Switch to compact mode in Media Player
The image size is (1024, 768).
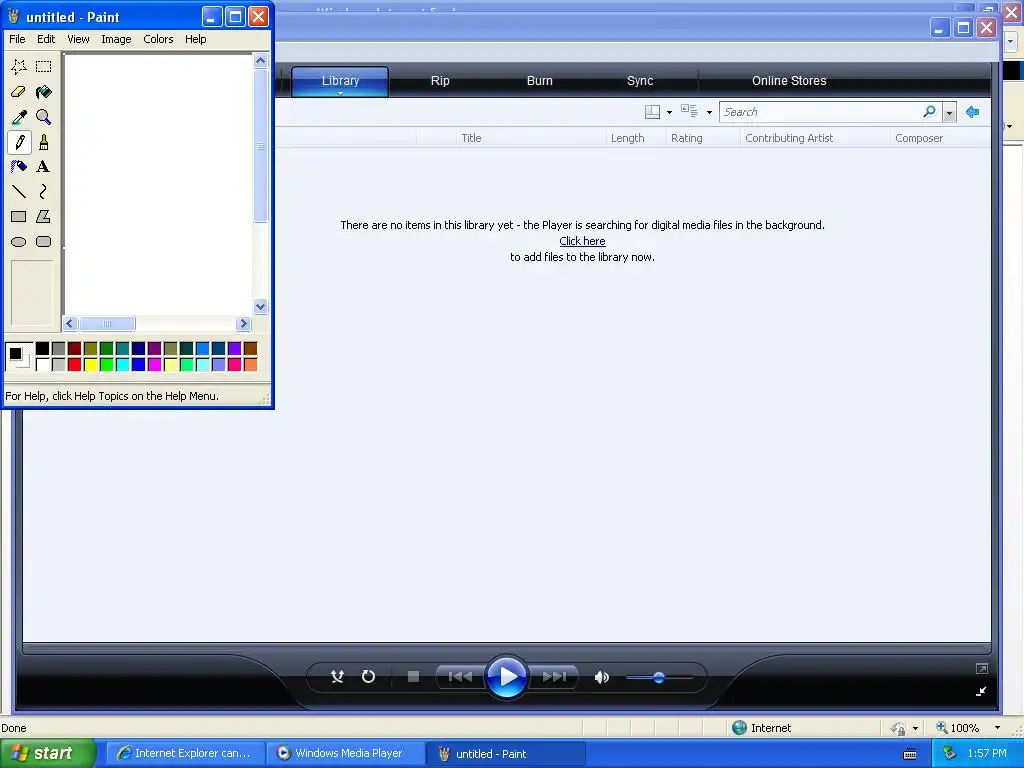981,692
